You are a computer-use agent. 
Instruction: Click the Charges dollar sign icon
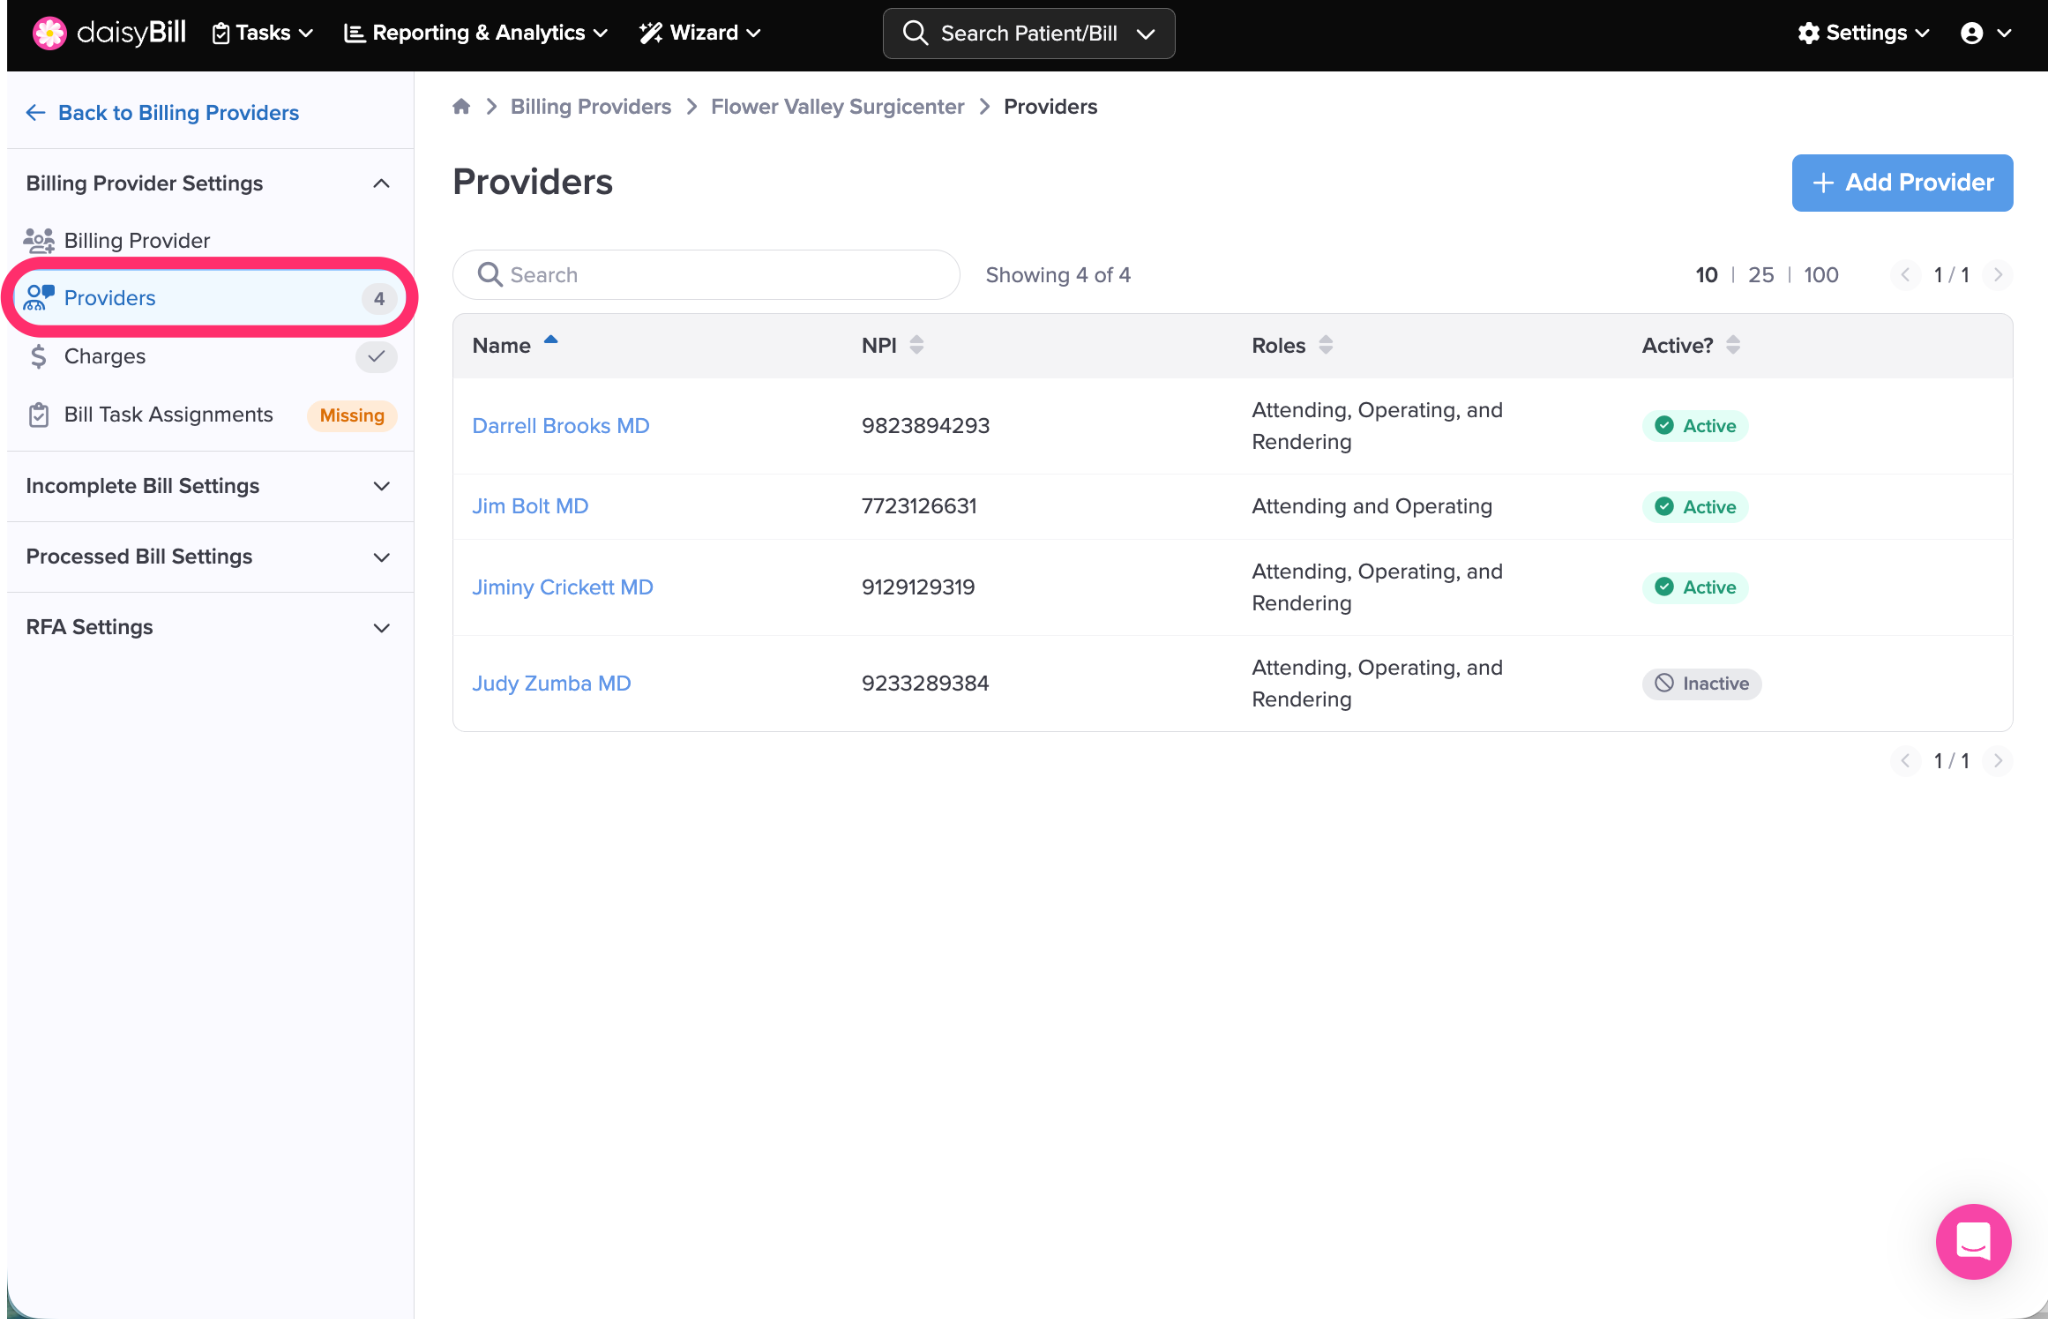(39, 356)
